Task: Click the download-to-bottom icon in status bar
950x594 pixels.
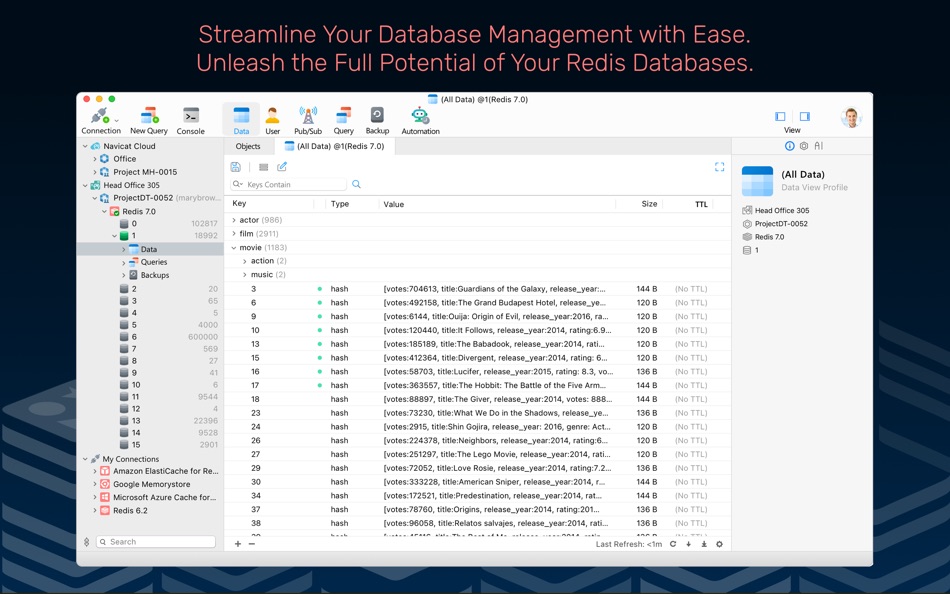Action: pos(704,544)
